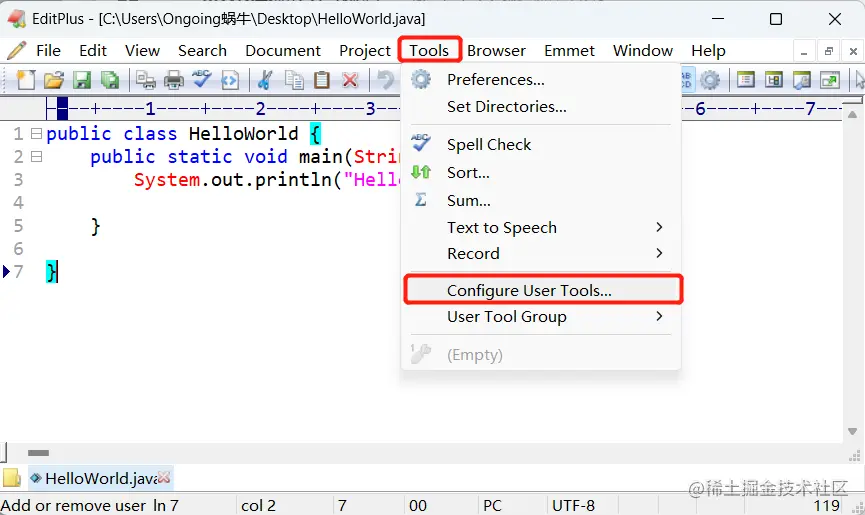Create a new document from the toolbar

25,80
